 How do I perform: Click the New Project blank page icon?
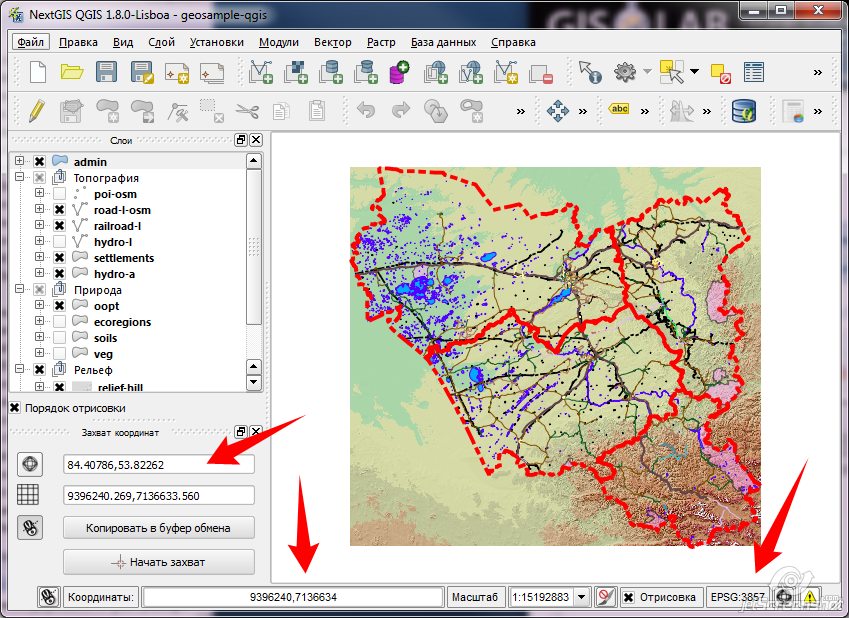click(x=37, y=72)
